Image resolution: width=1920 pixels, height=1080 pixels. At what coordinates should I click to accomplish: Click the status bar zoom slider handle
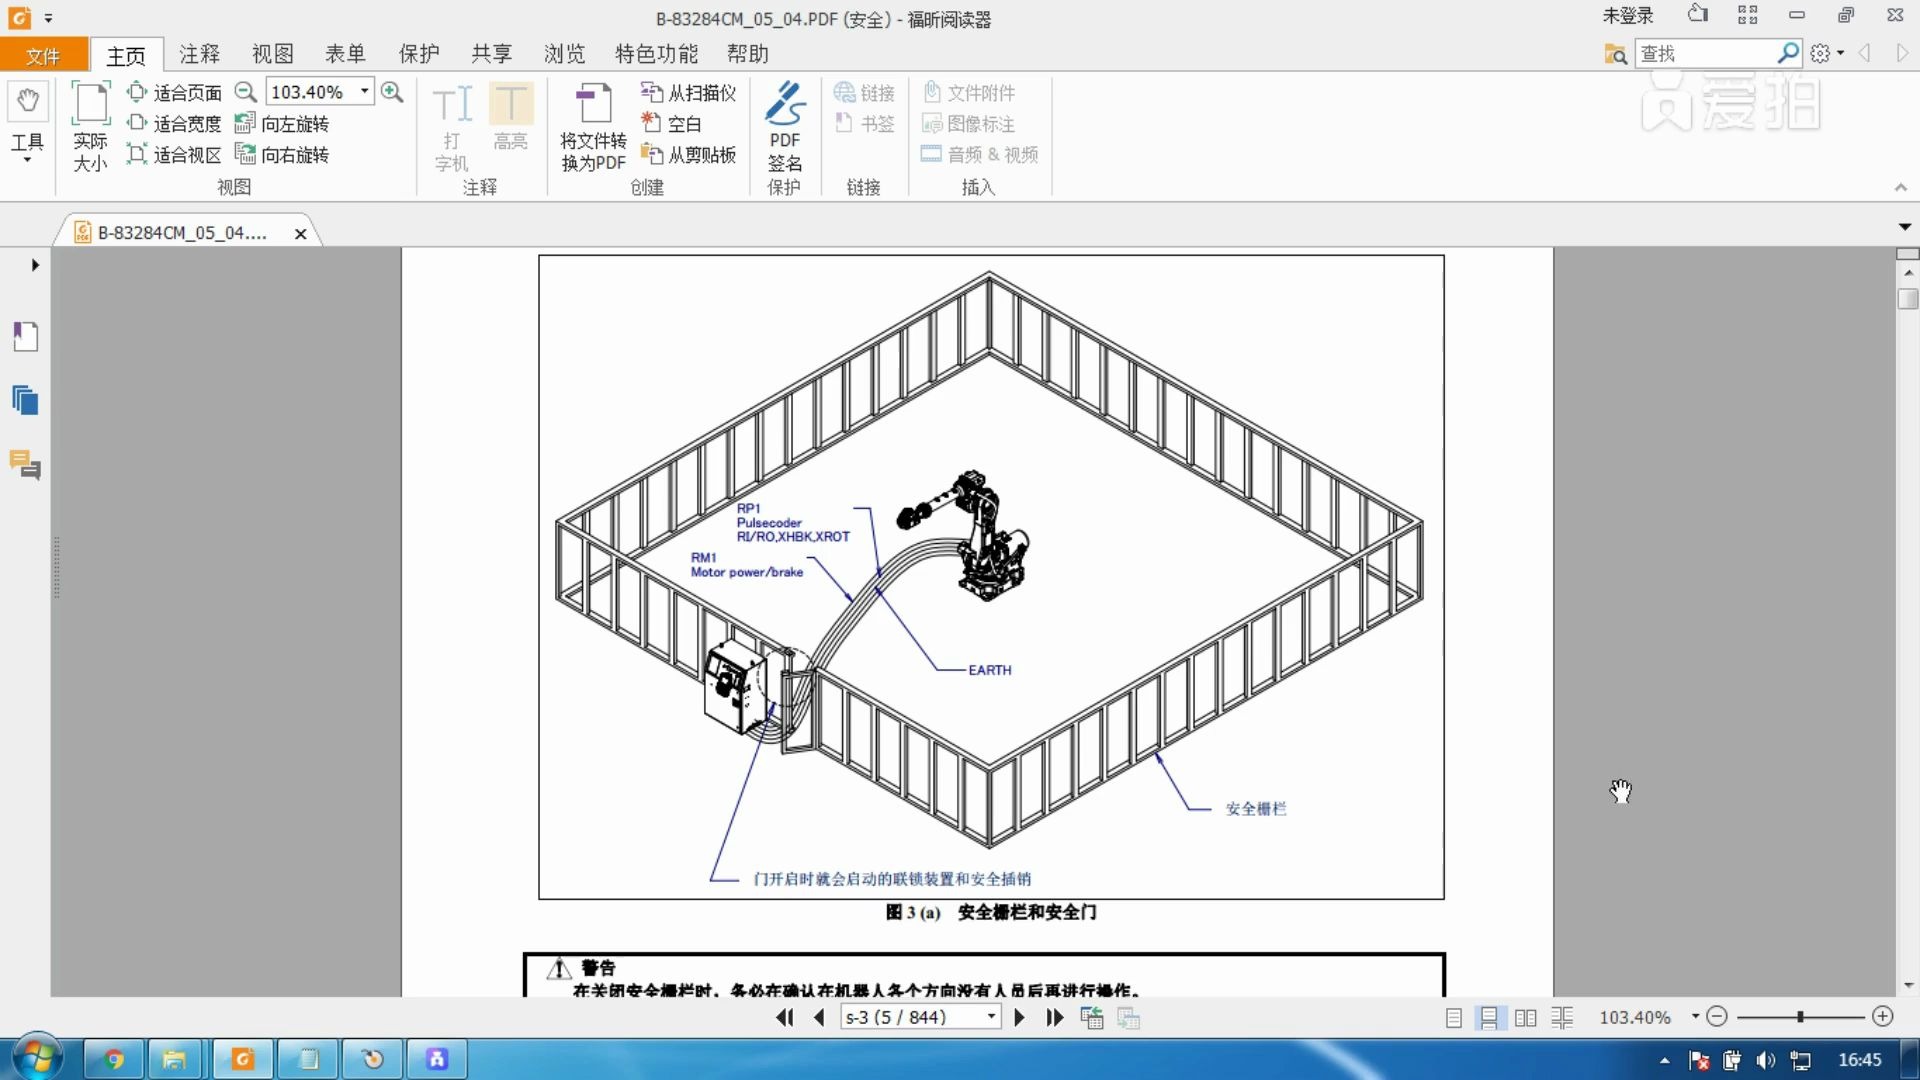pos(1800,1017)
